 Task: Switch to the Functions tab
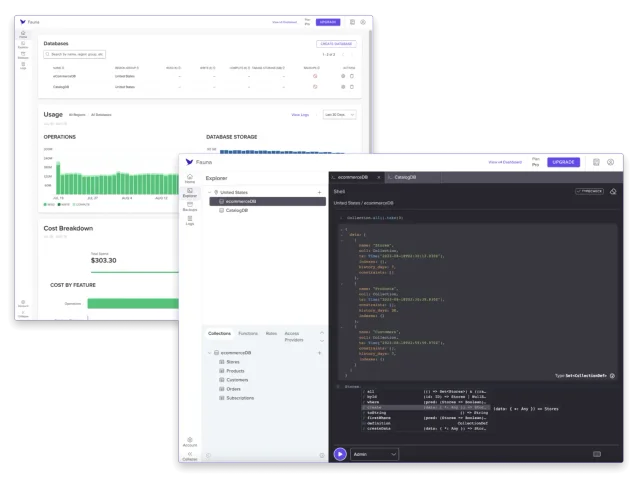click(x=248, y=333)
